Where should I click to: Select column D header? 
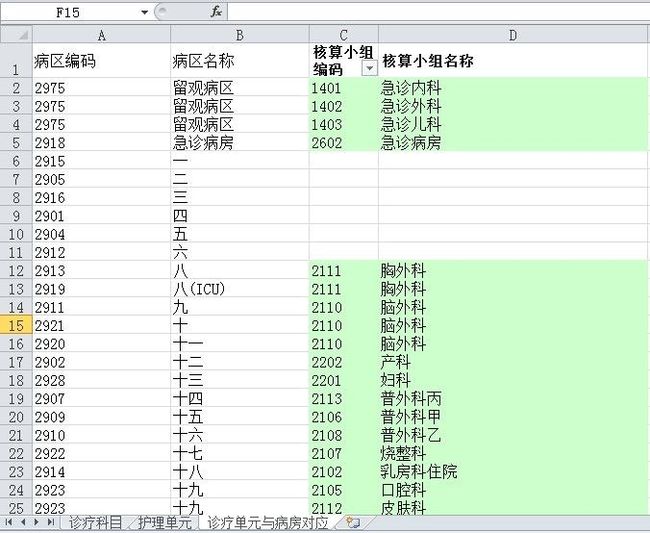513,35
